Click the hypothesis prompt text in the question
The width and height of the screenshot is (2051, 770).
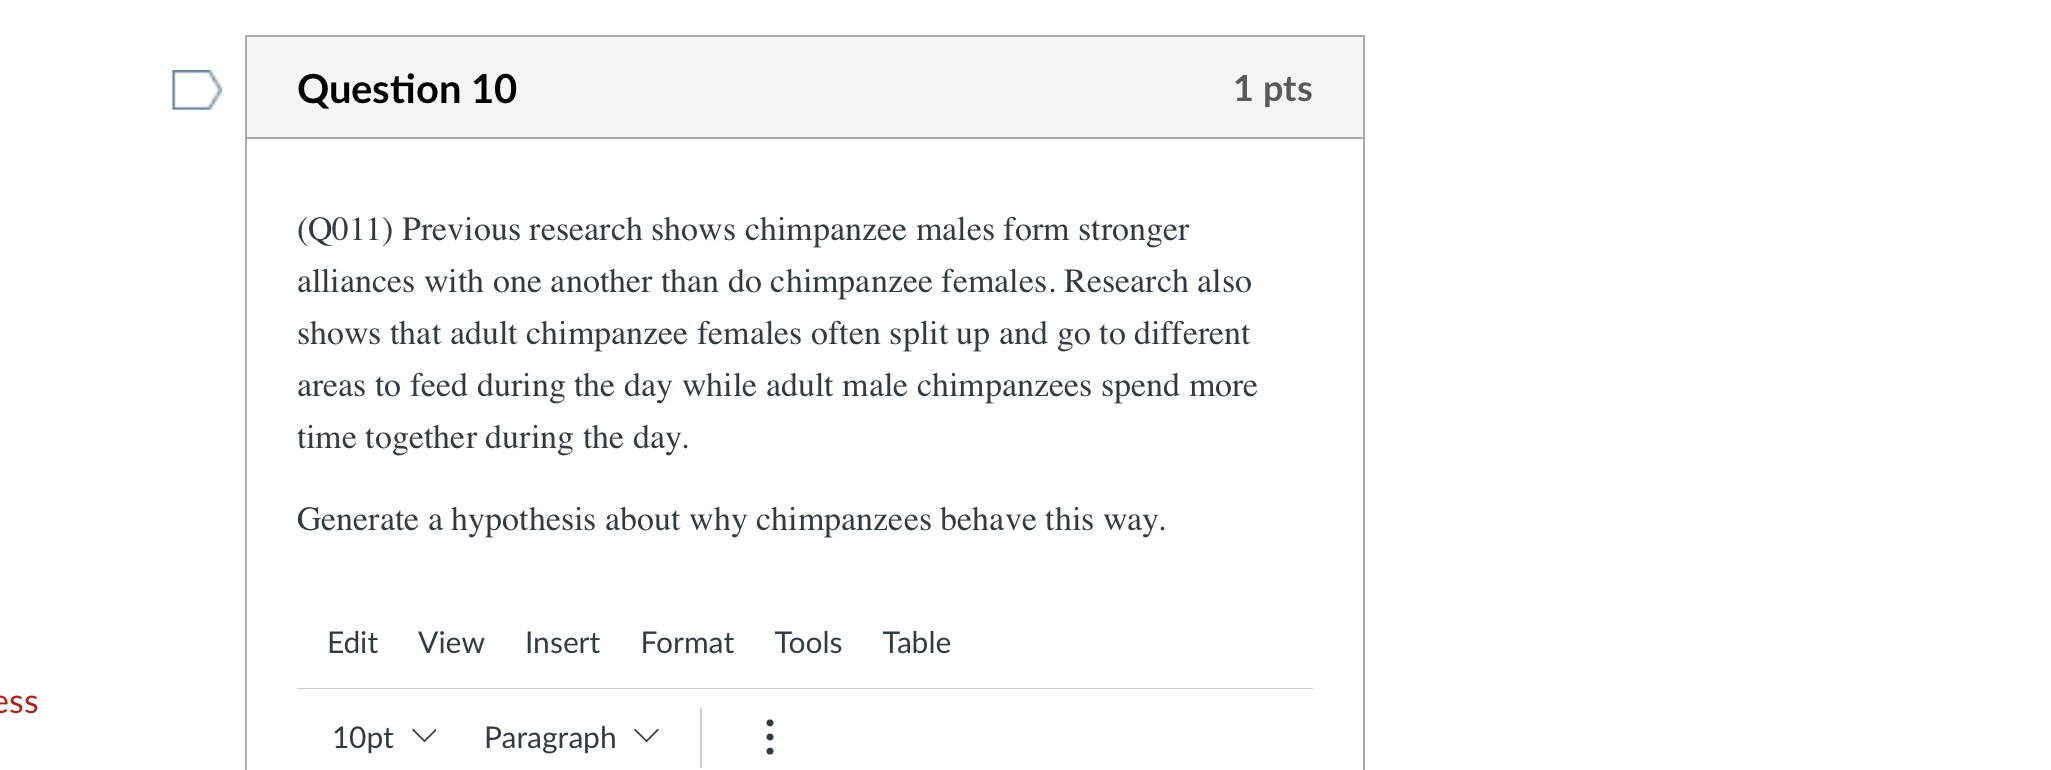click(732, 520)
